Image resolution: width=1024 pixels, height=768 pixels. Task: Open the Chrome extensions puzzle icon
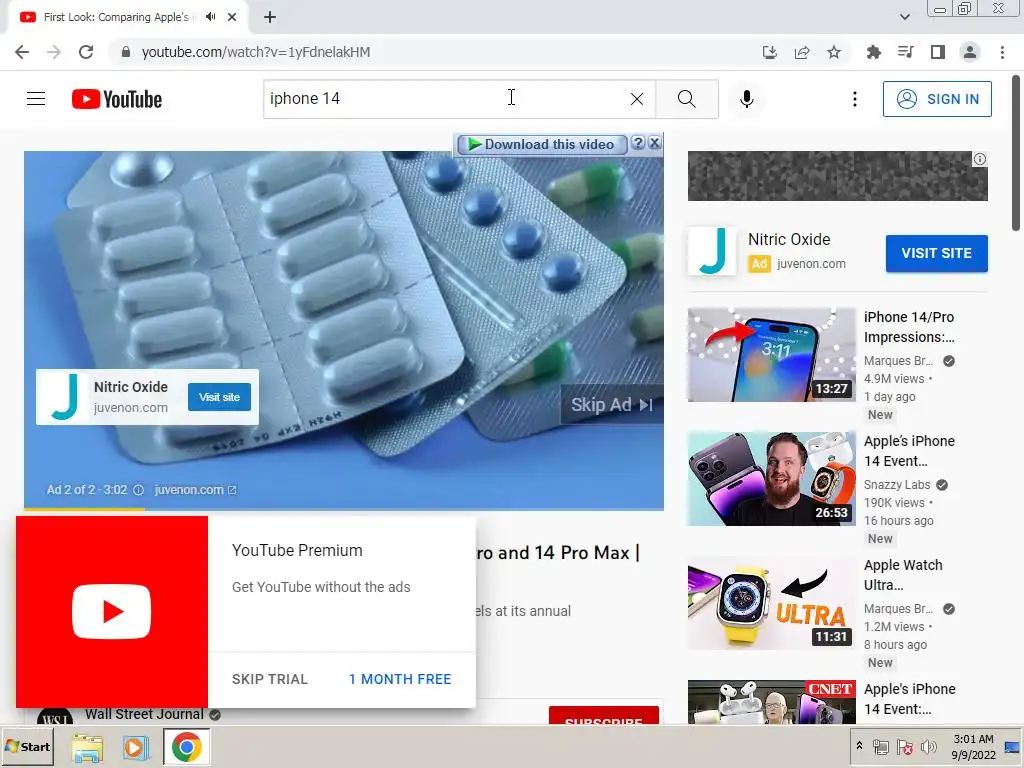(873, 52)
